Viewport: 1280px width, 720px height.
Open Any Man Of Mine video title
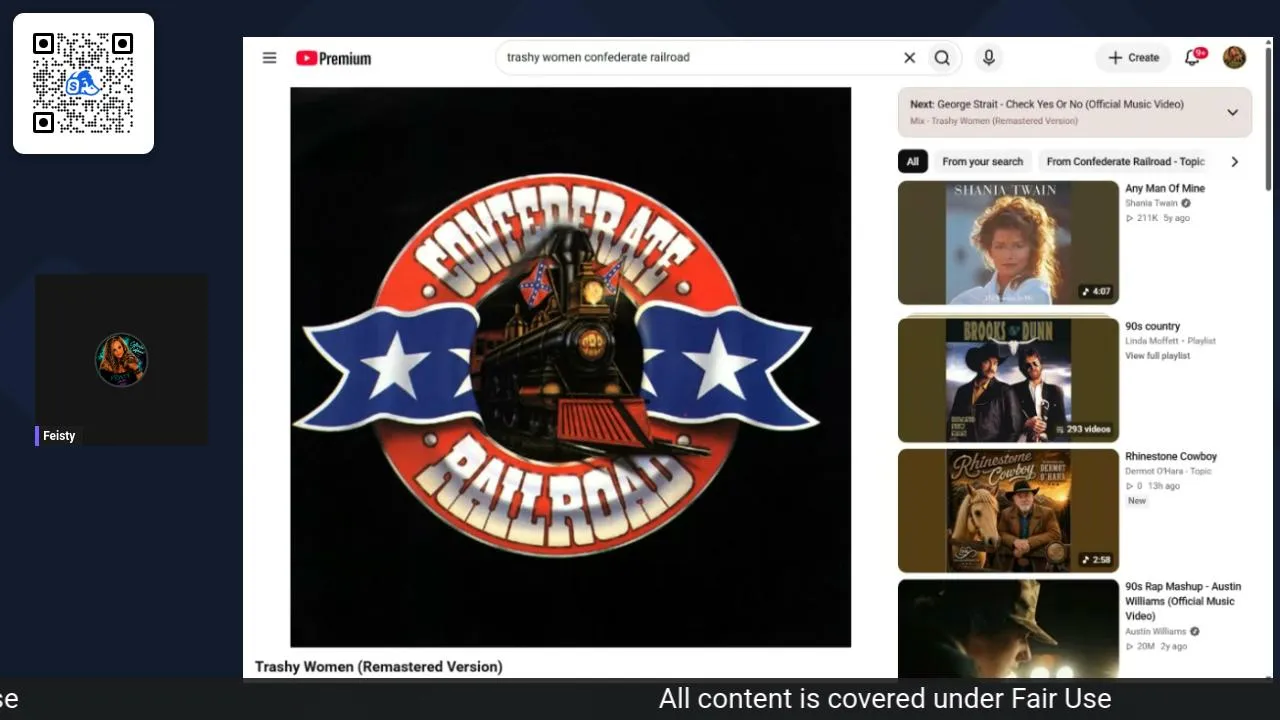point(1165,188)
